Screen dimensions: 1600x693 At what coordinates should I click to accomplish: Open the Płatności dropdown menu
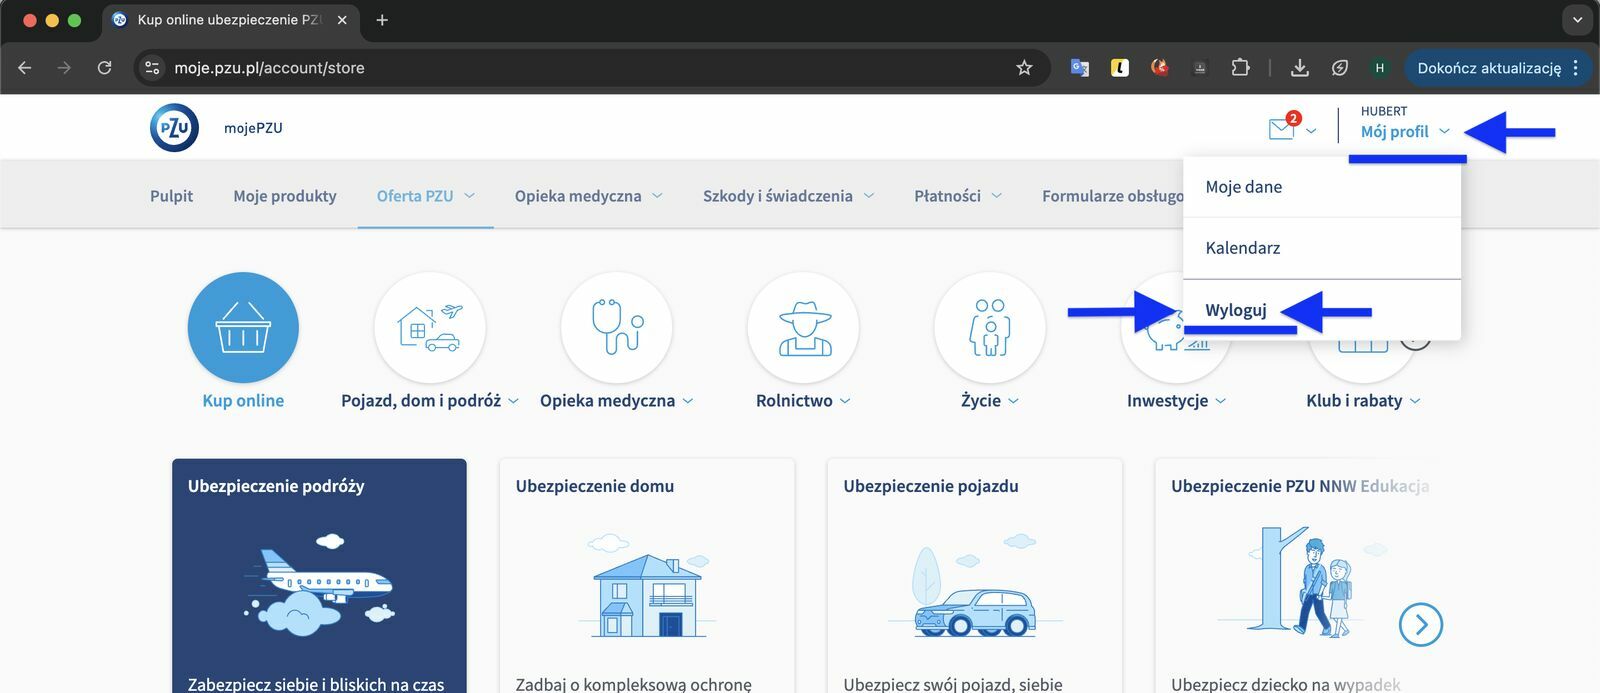tap(957, 196)
